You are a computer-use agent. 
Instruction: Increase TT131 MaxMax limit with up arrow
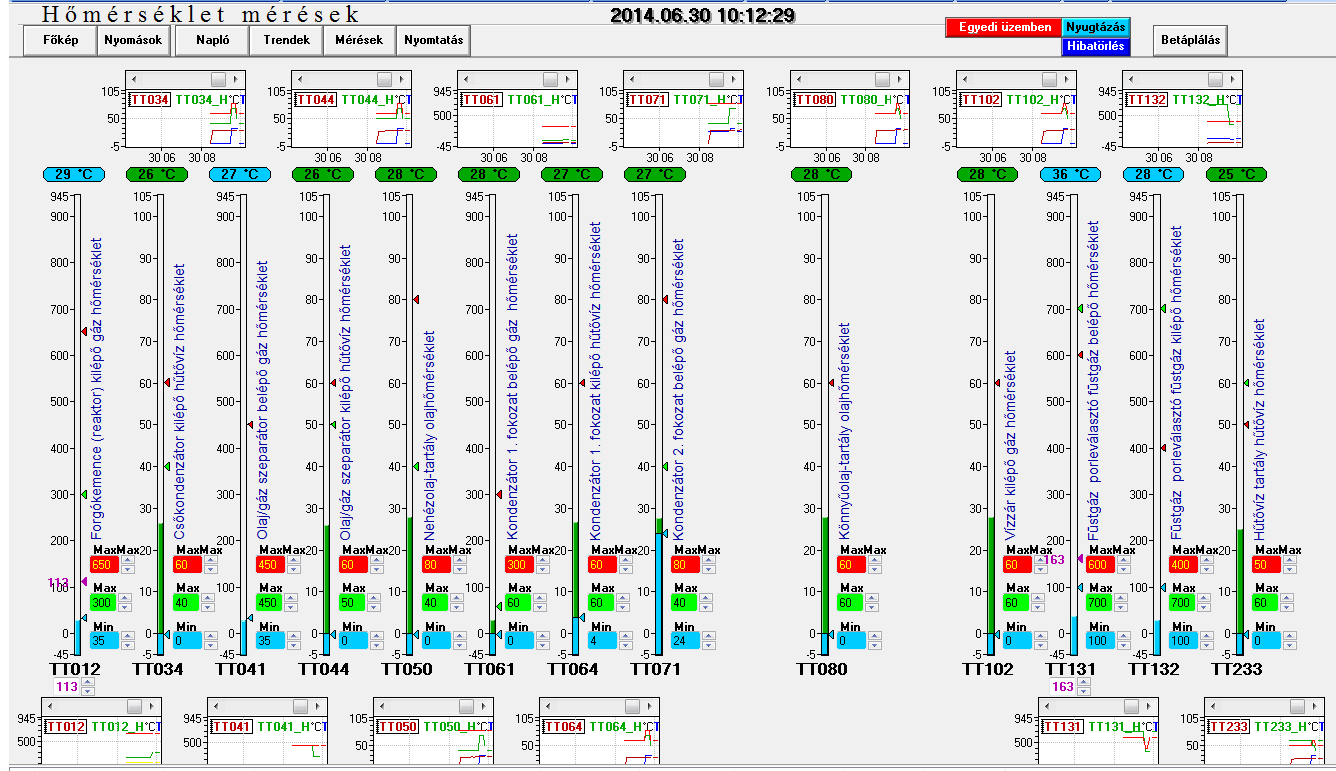(x=1121, y=560)
